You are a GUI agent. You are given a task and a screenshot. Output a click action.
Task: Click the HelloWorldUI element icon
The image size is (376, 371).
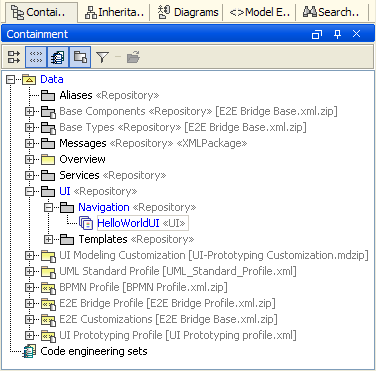click(x=86, y=223)
